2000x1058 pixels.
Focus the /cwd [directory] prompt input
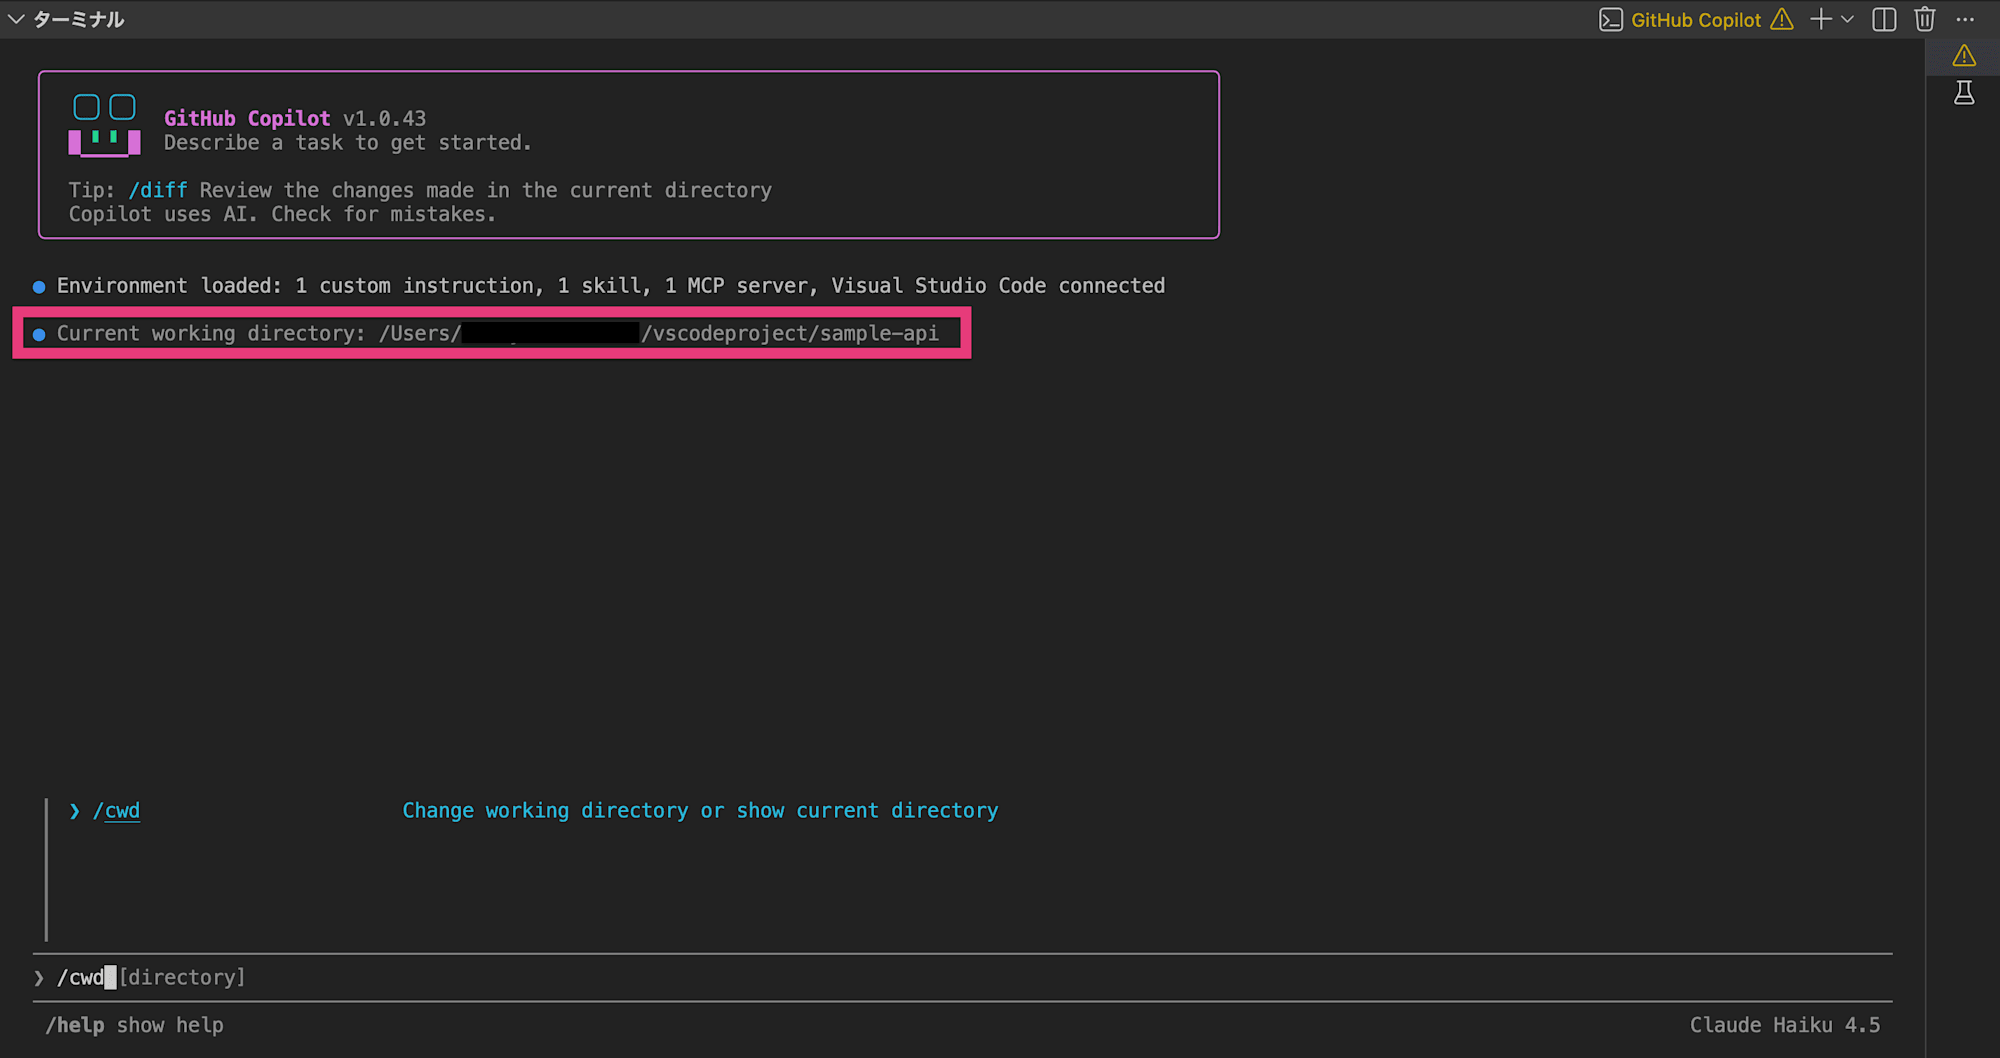coord(963,977)
